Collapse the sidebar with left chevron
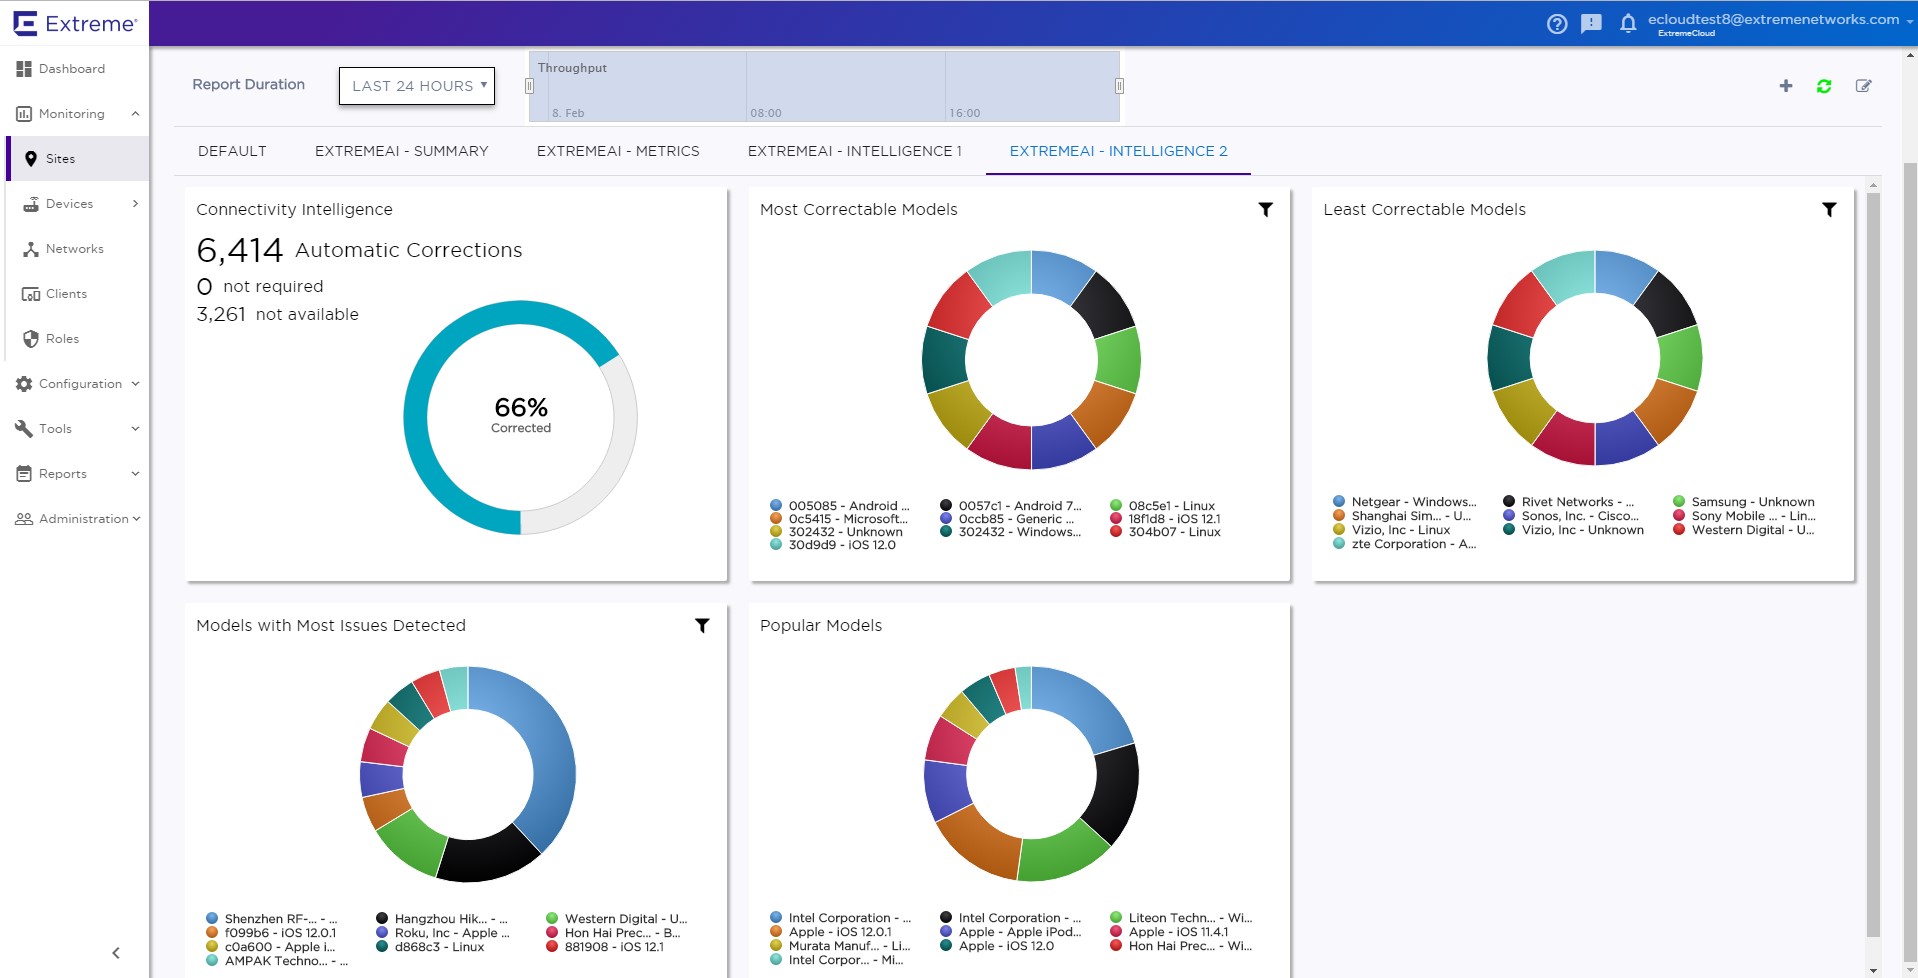1918x978 pixels. pos(116,953)
